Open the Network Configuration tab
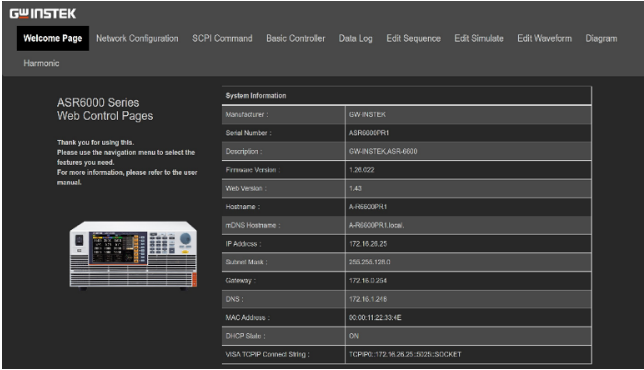This screenshot has height=370, width=644. click(137, 38)
